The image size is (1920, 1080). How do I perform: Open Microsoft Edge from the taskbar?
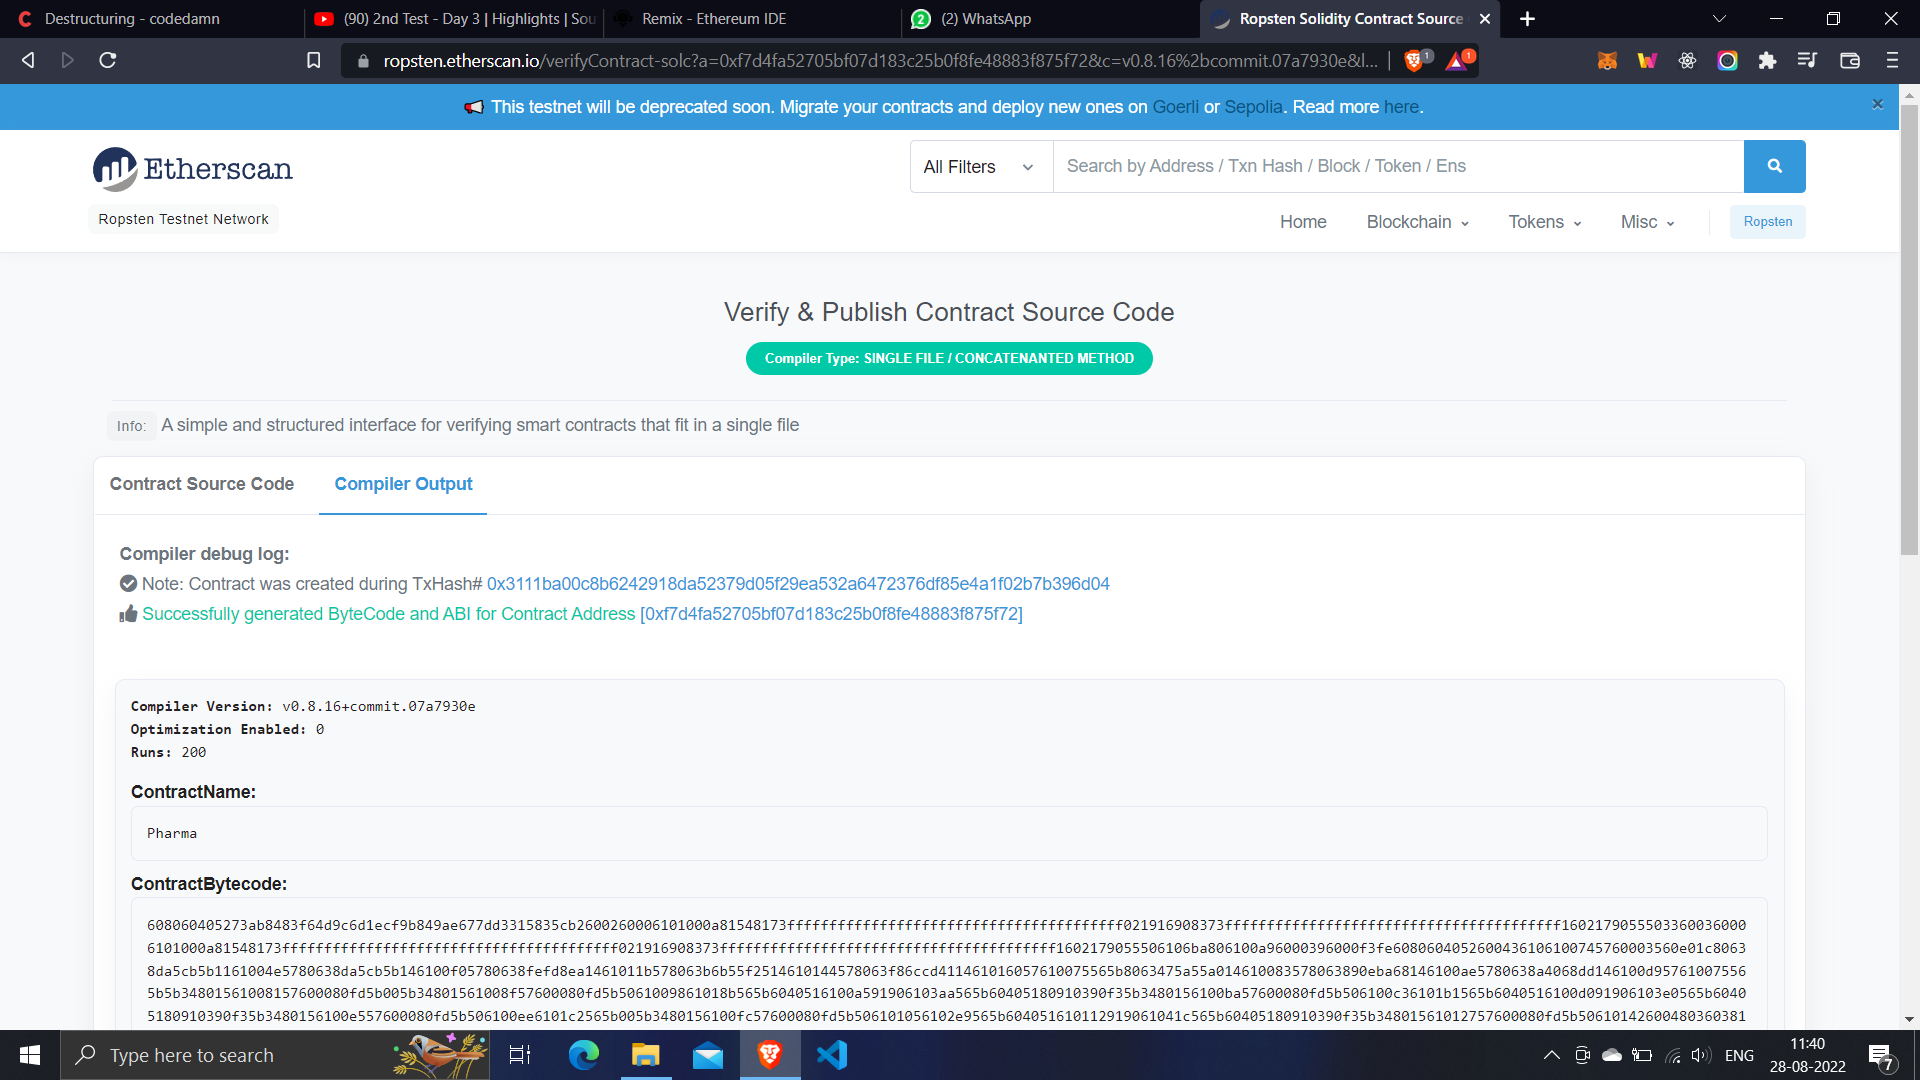(x=583, y=1055)
